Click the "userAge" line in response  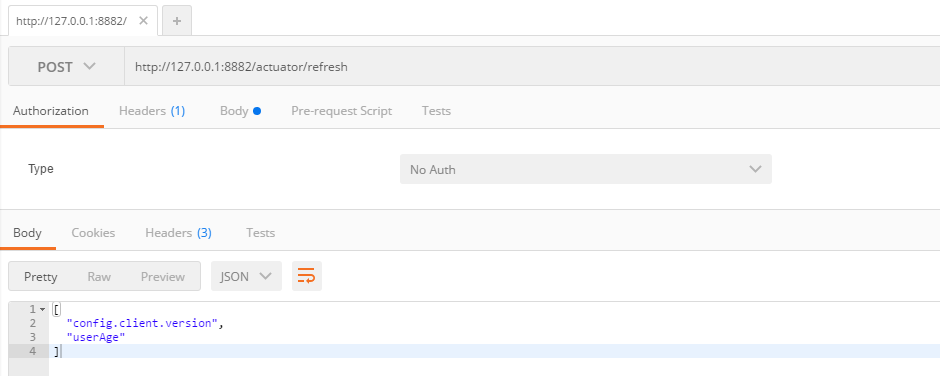(96, 338)
